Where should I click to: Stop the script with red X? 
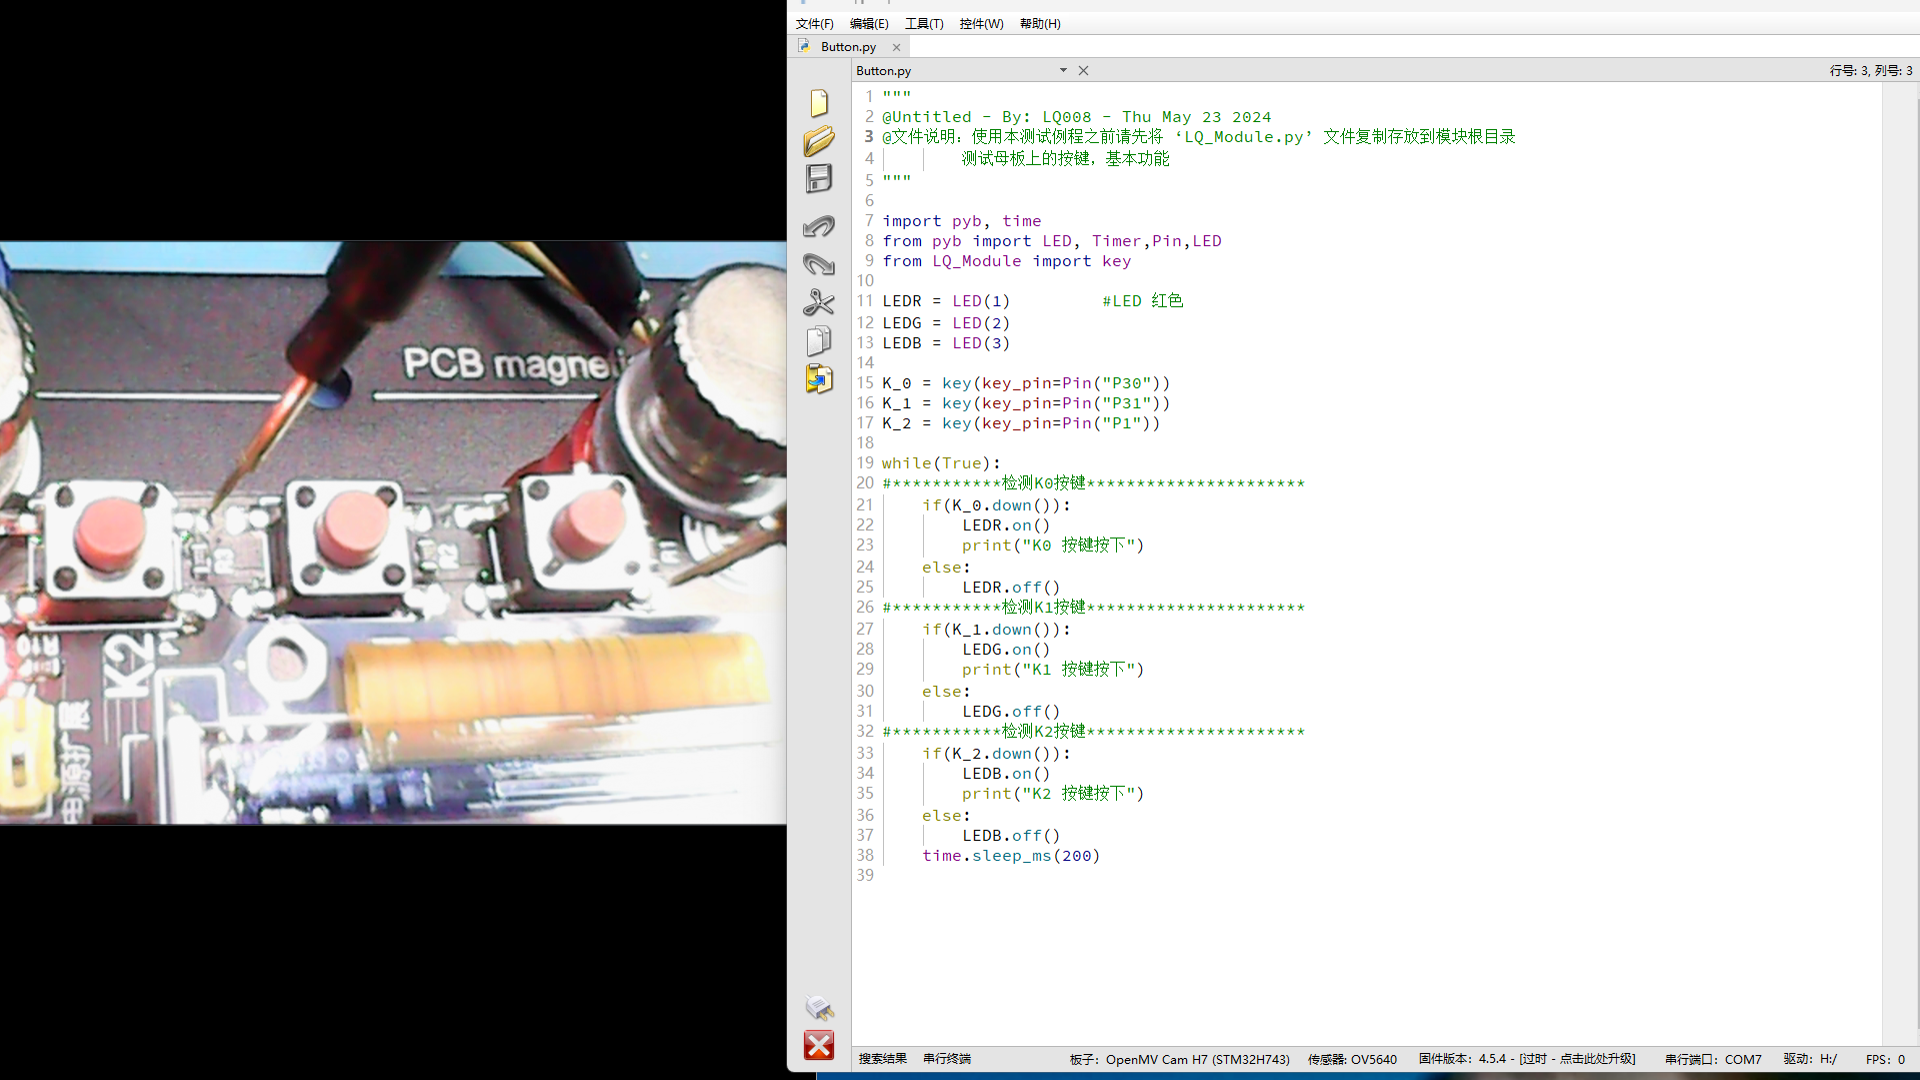click(x=819, y=1045)
